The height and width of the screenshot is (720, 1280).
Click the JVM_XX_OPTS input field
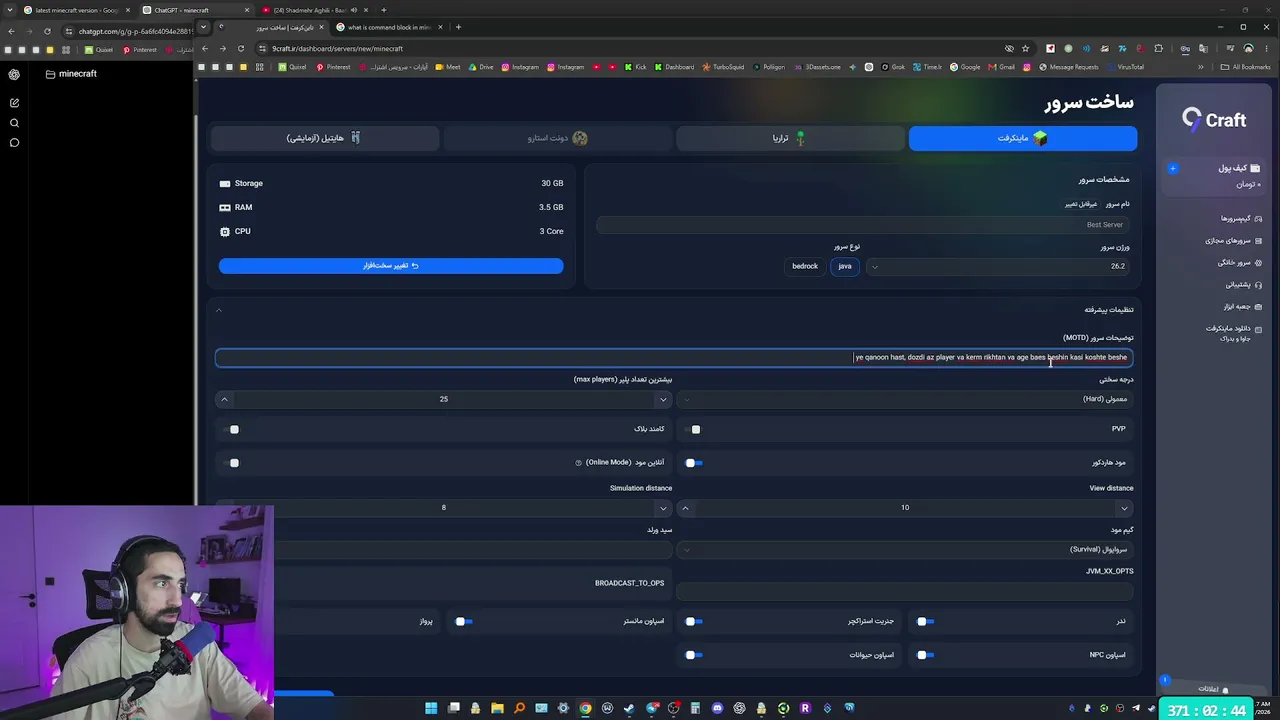(906, 592)
